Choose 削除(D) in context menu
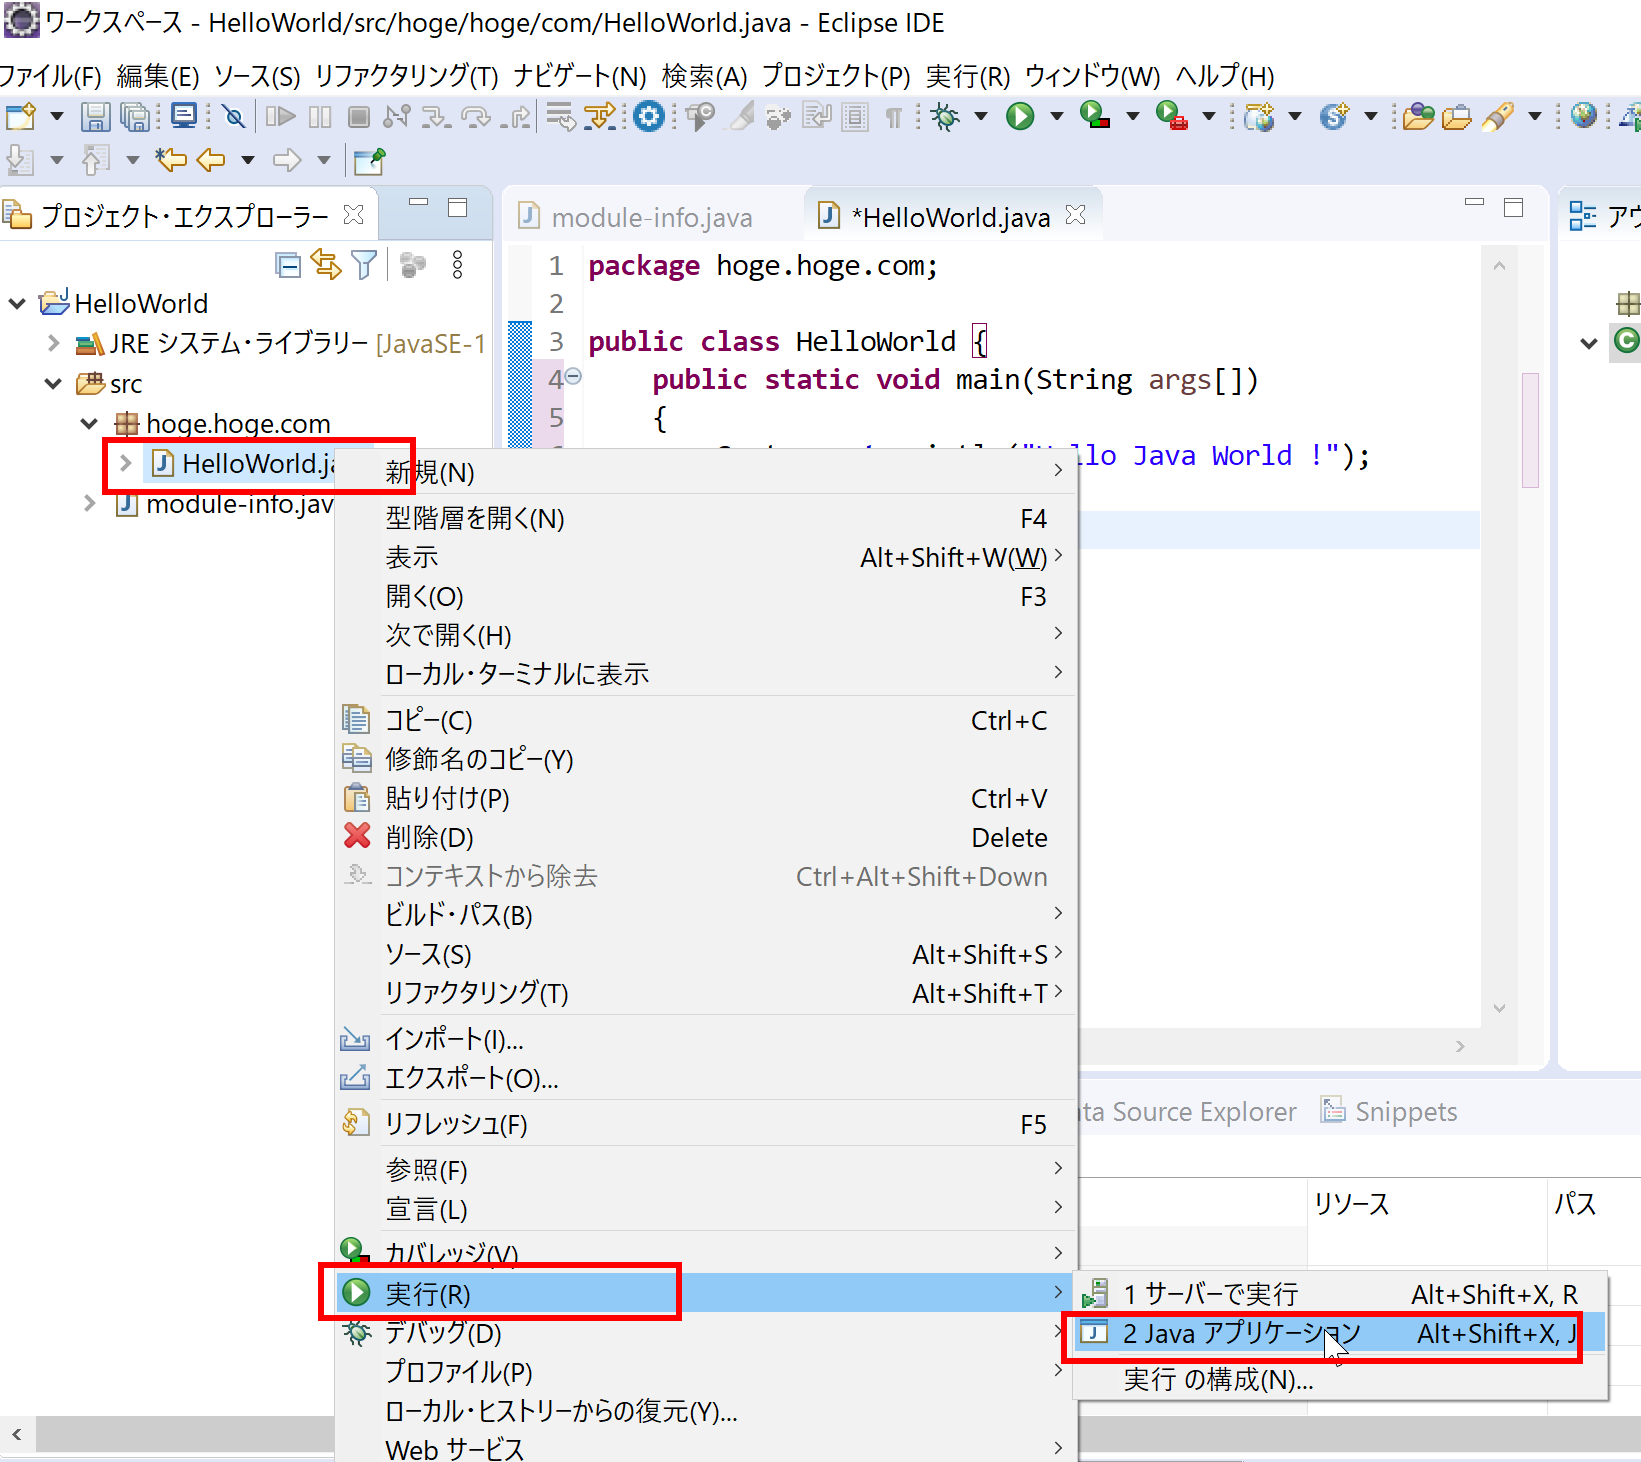This screenshot has height=1462, width=1641. tap(706, 837)
